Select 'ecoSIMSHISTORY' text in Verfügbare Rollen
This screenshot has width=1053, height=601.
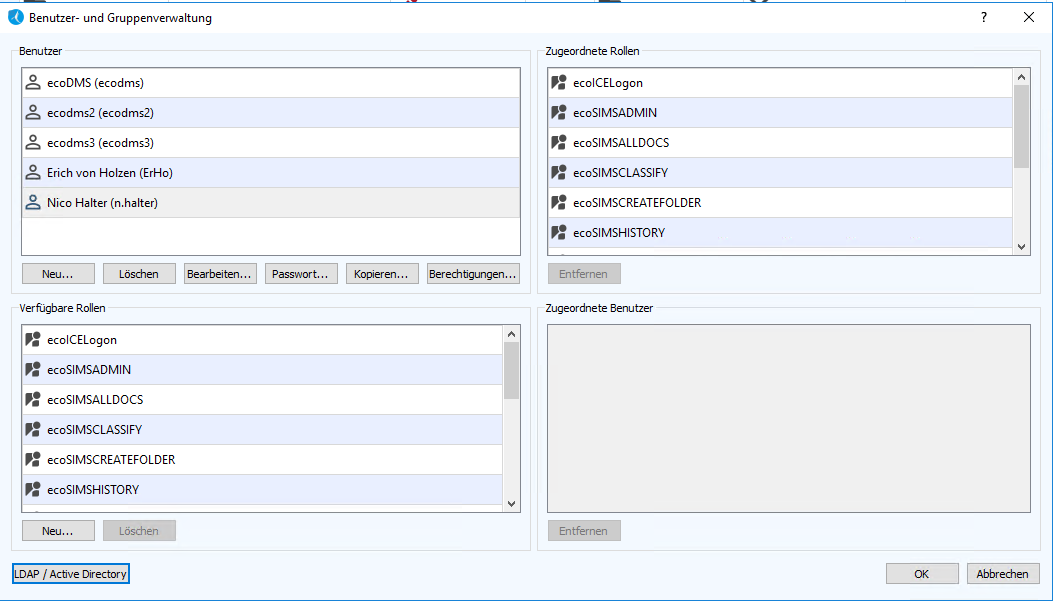tap(93, 490)
